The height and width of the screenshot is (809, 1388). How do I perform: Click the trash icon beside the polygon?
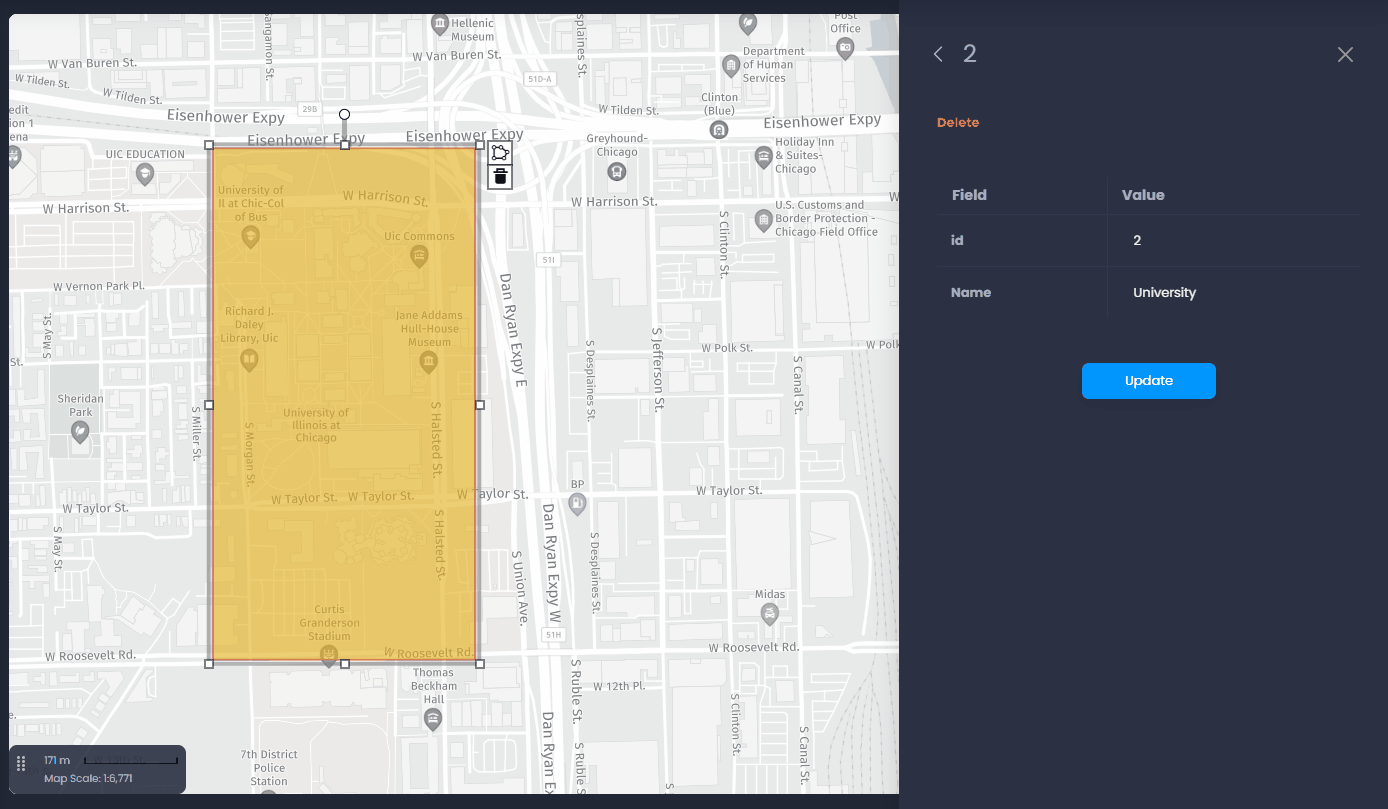500,177
